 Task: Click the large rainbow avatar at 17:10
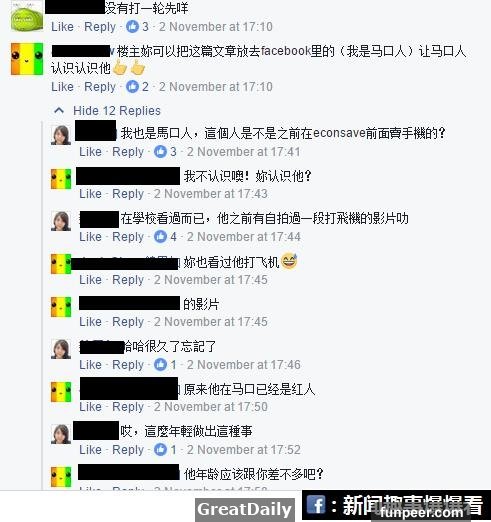pos(27,59)
